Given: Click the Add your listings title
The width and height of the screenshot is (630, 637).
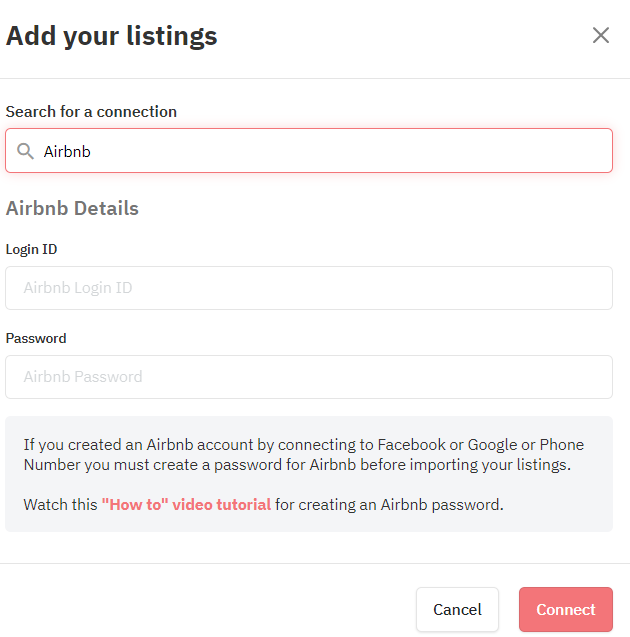Looking at the screenshot, I should point(112,36).
